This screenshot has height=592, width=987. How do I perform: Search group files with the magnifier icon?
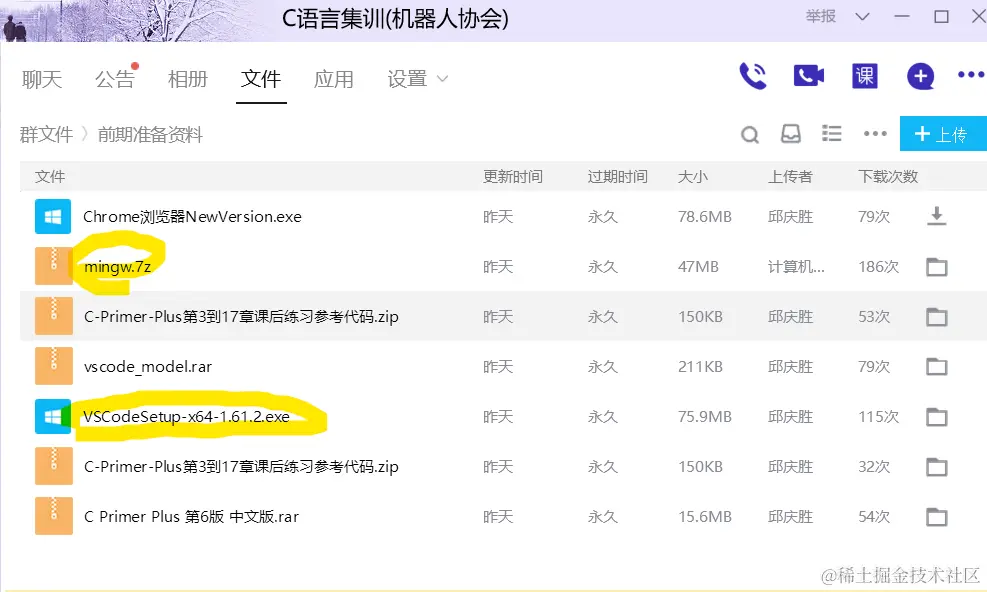[750, 133]
